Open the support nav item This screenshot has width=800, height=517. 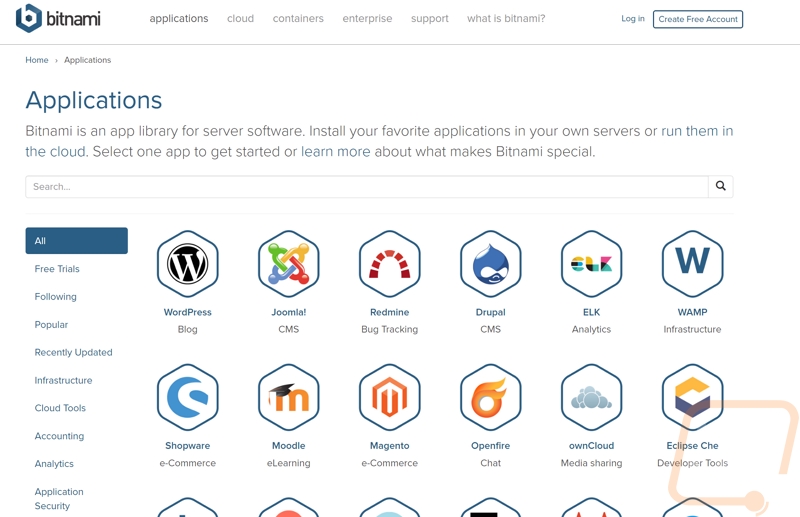pyautogui.click(x=430, y=18)
